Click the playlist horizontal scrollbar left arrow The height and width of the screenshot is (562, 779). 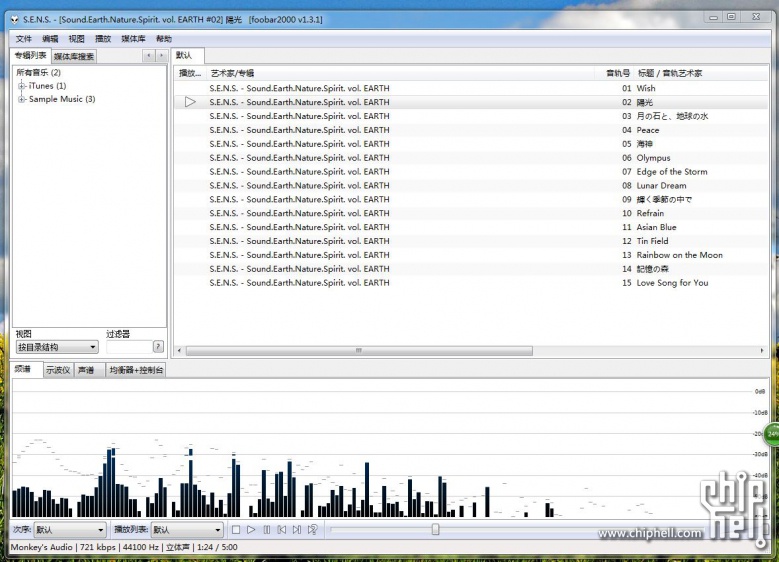179,351
